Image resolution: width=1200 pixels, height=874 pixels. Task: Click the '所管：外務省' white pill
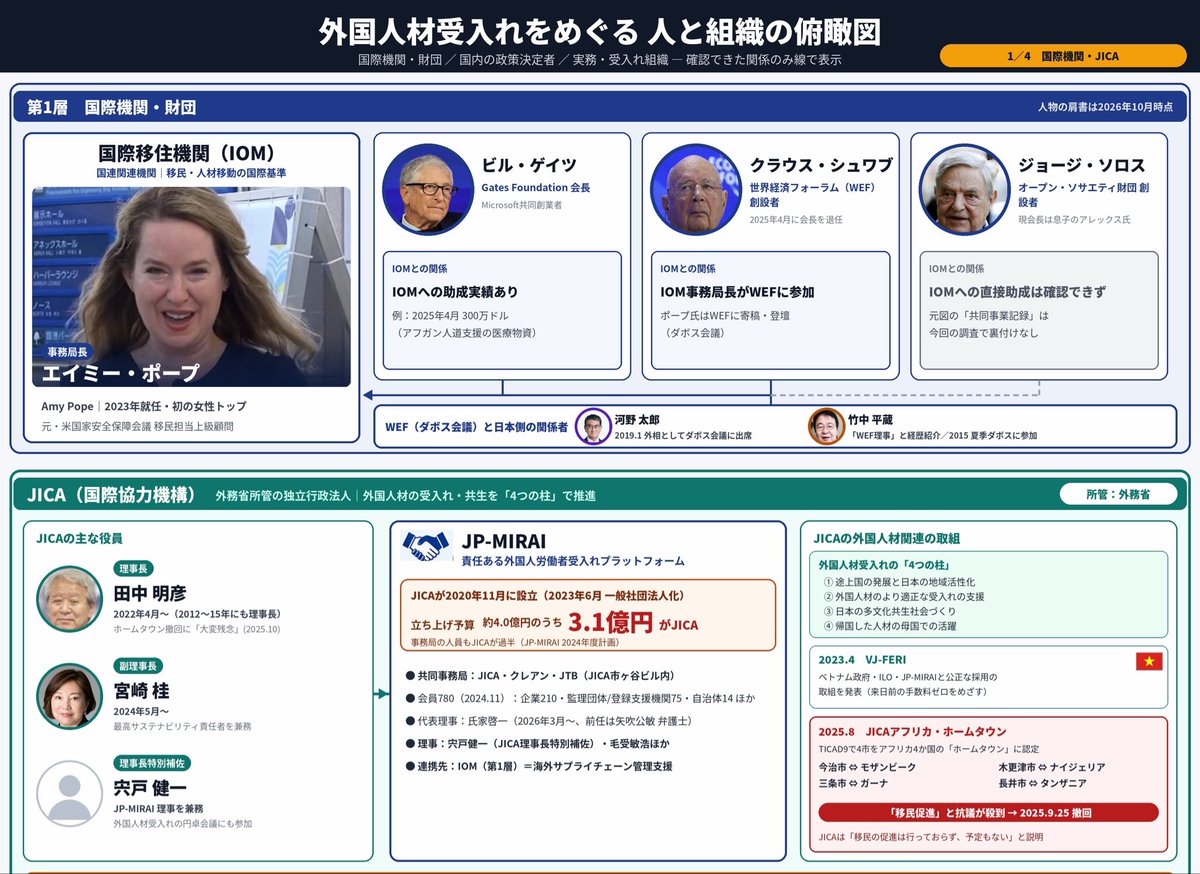1118,494
